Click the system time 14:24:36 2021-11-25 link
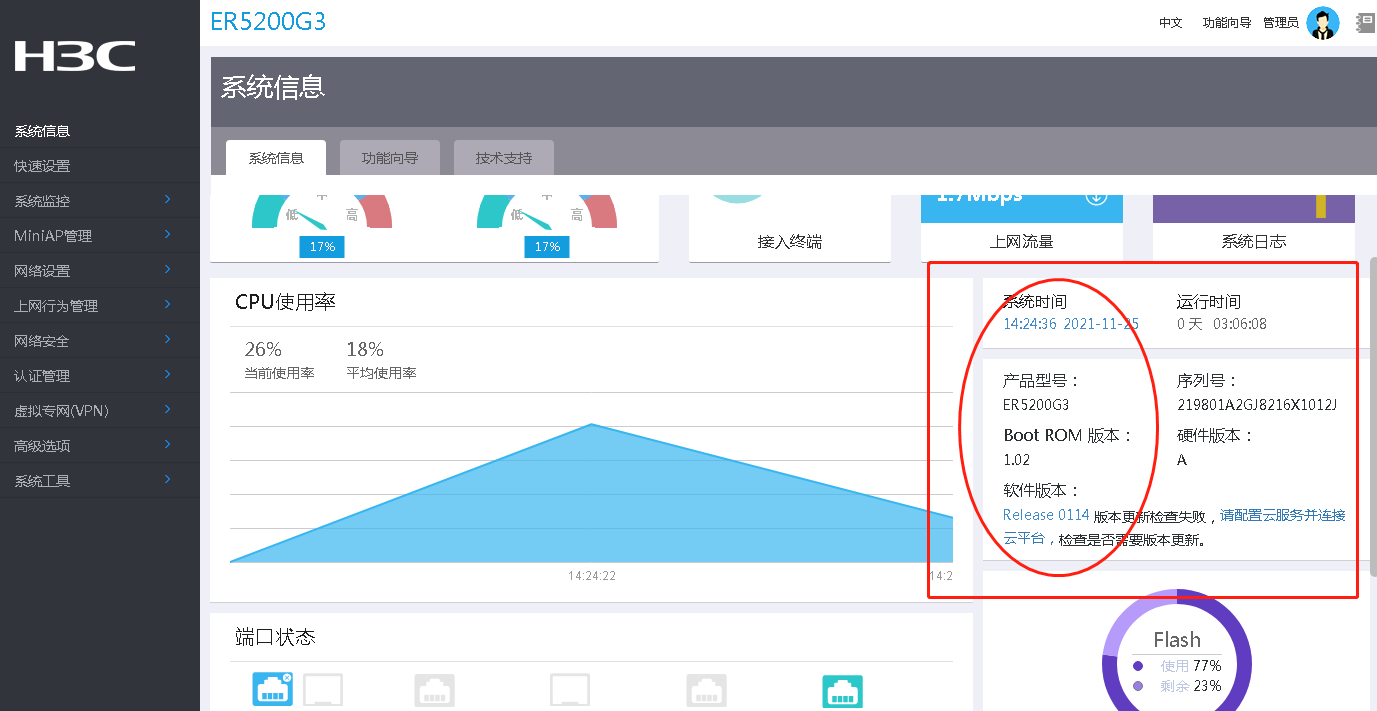The width and height of the screenshot is (1377, 711). [1071, 324]
